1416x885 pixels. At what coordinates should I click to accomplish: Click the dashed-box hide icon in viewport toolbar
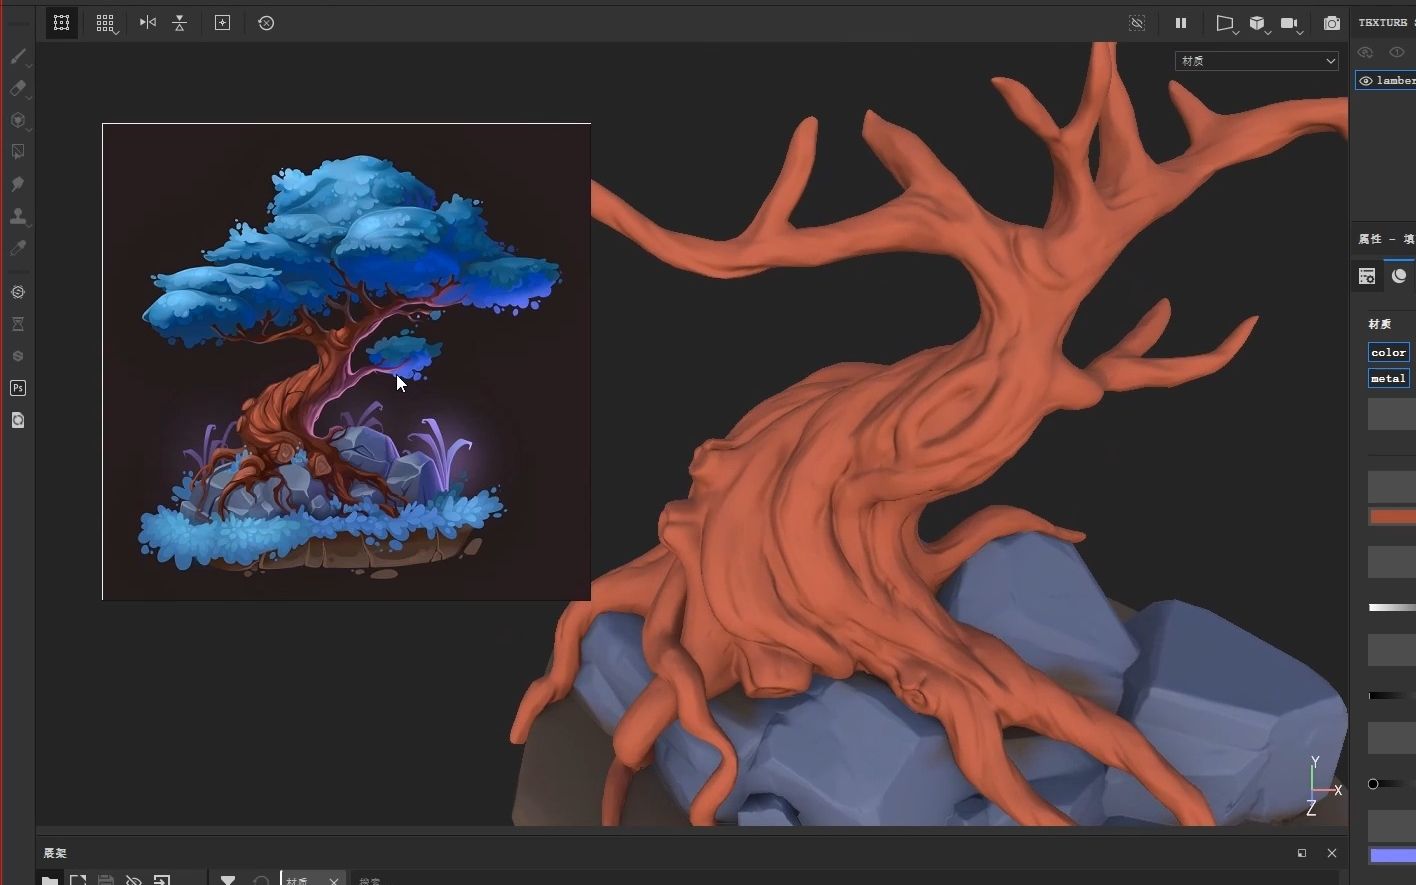[1137, 23]
